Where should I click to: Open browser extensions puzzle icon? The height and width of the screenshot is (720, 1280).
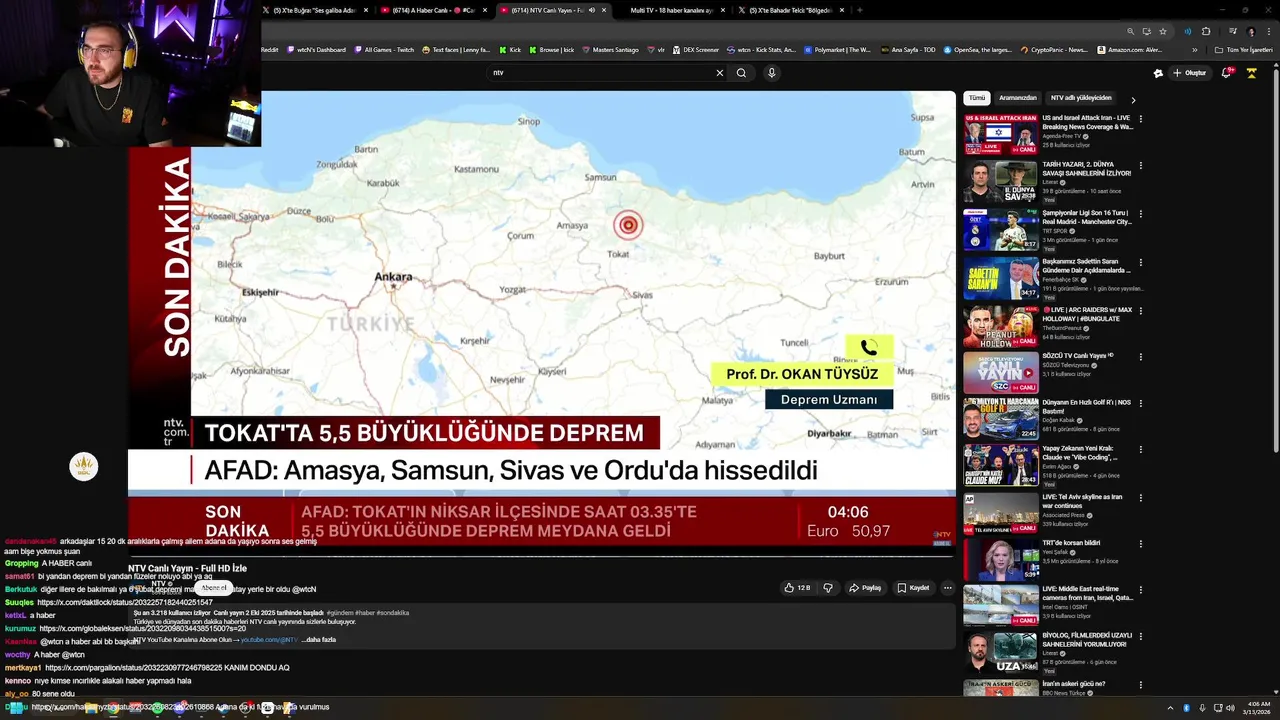[x=1206, y=31]
